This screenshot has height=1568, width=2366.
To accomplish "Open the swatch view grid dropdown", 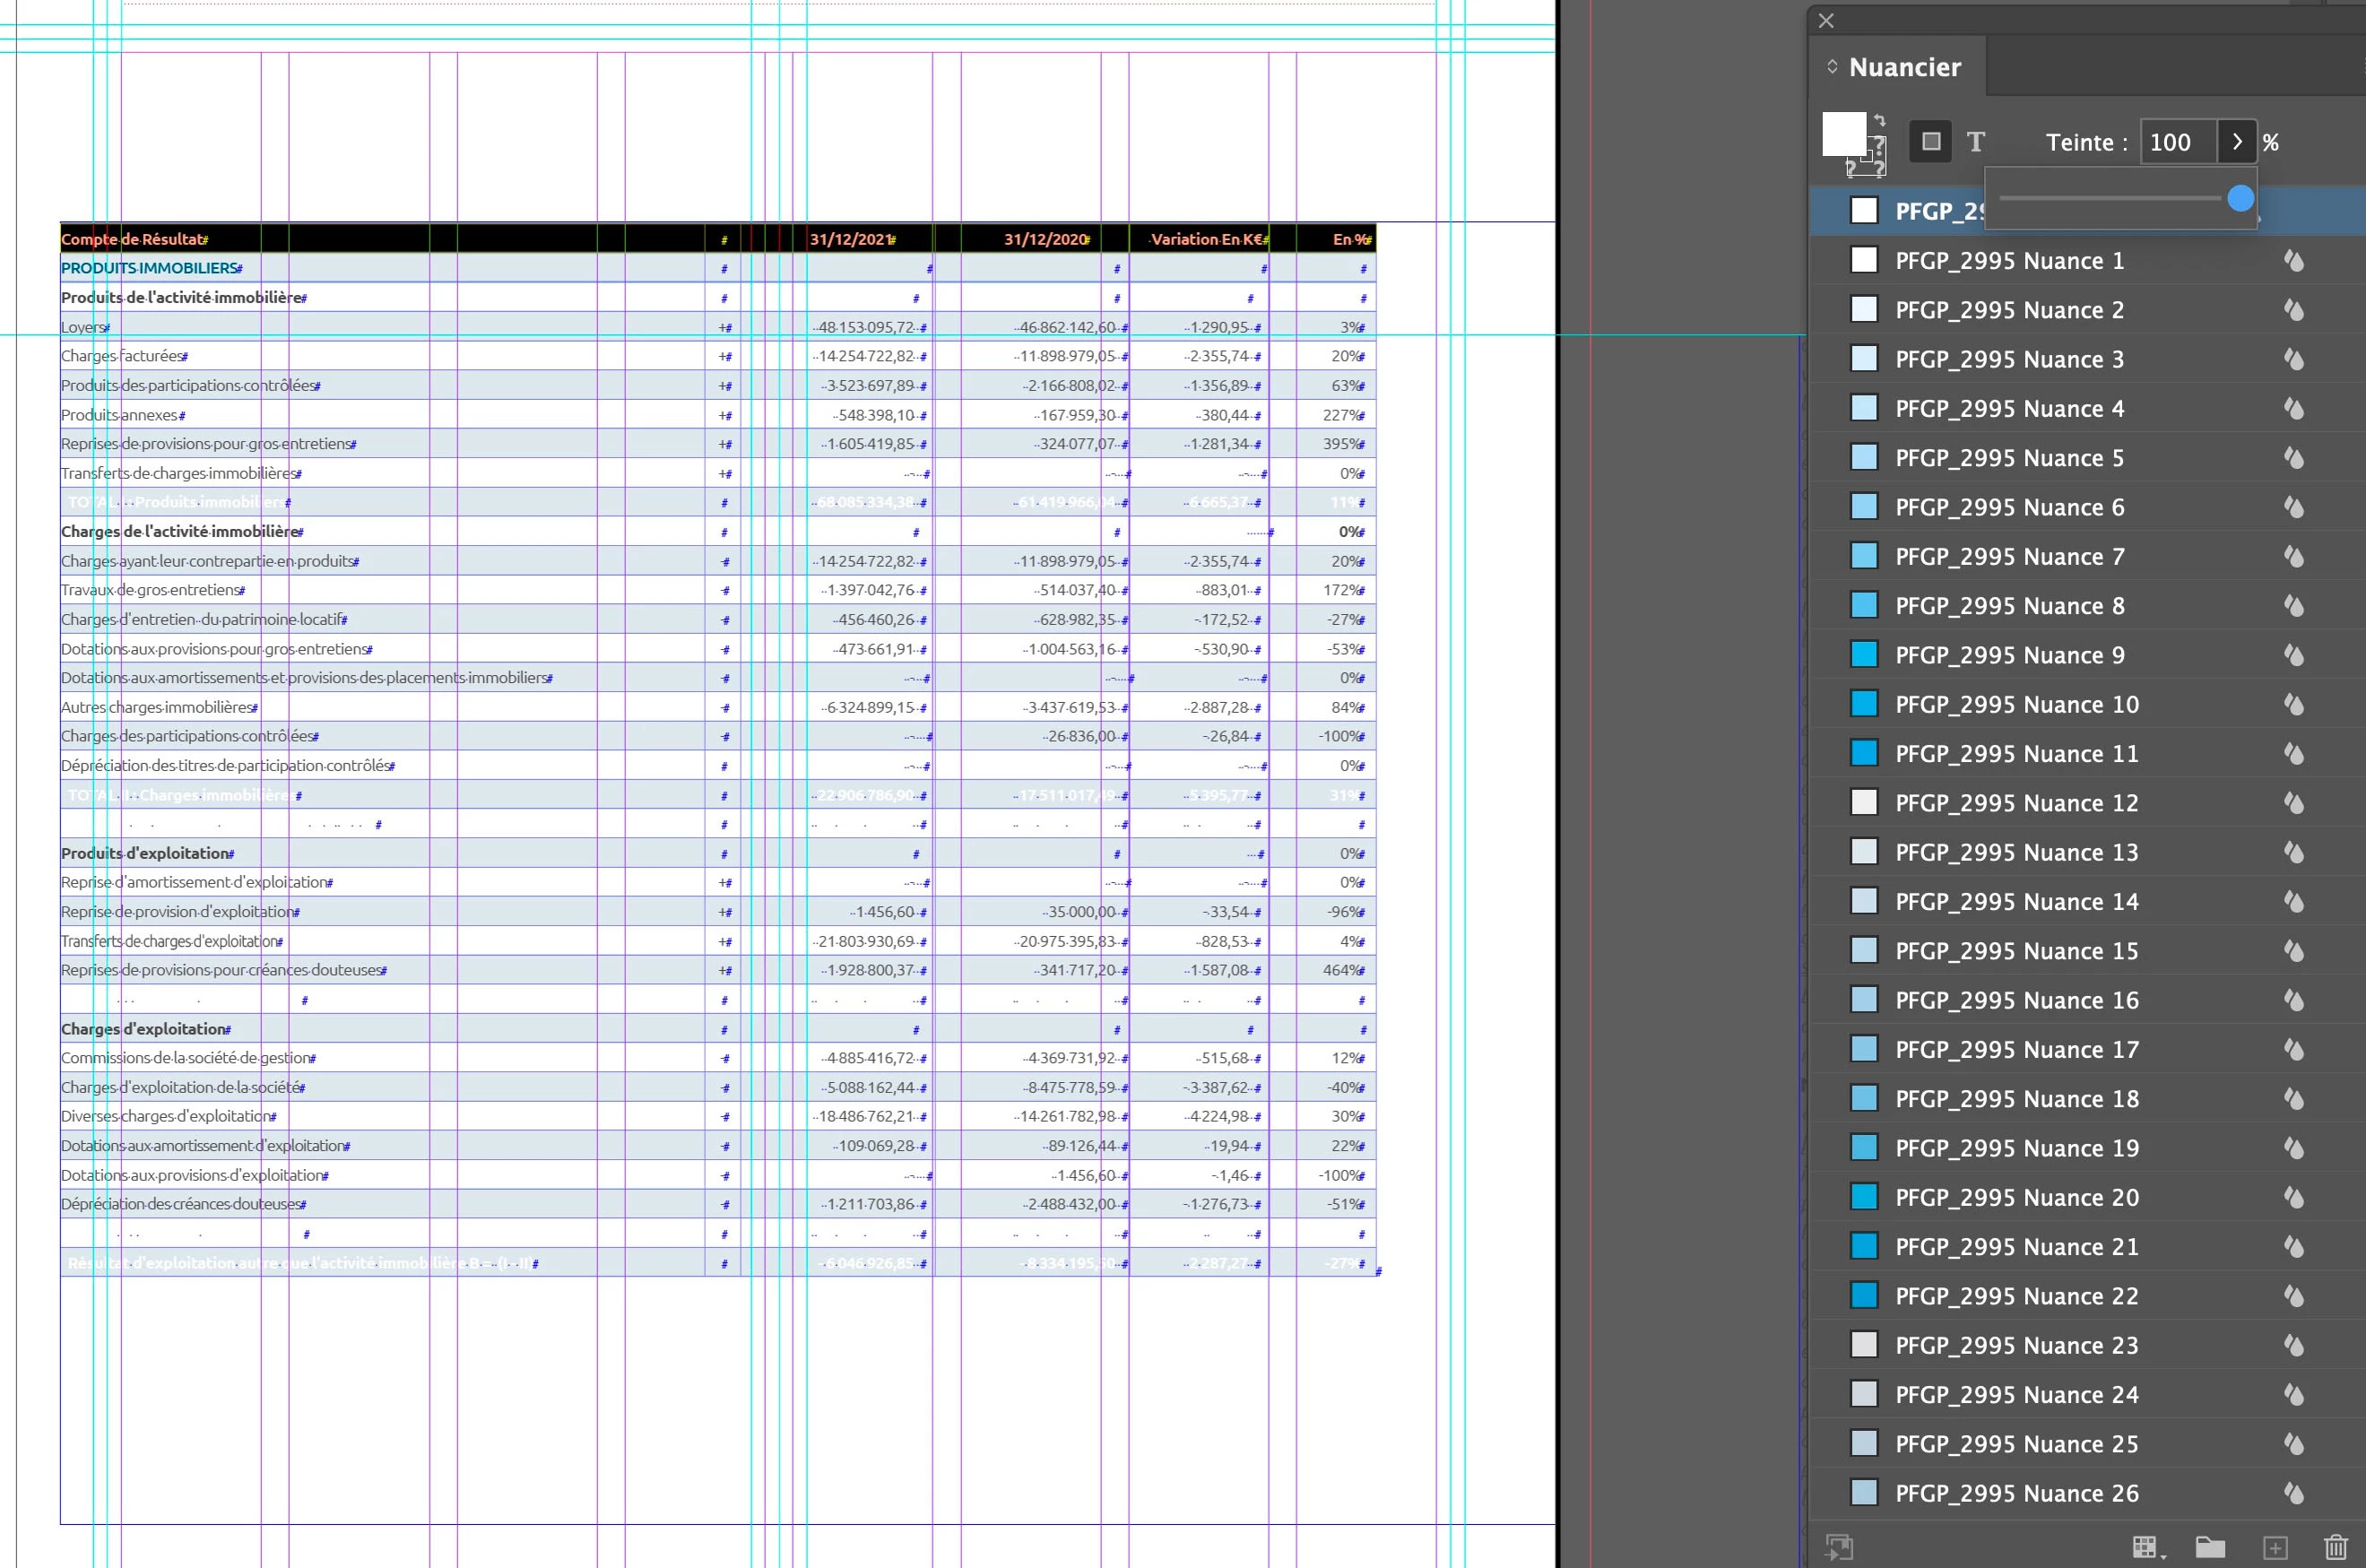I will coord(2148,1547).
